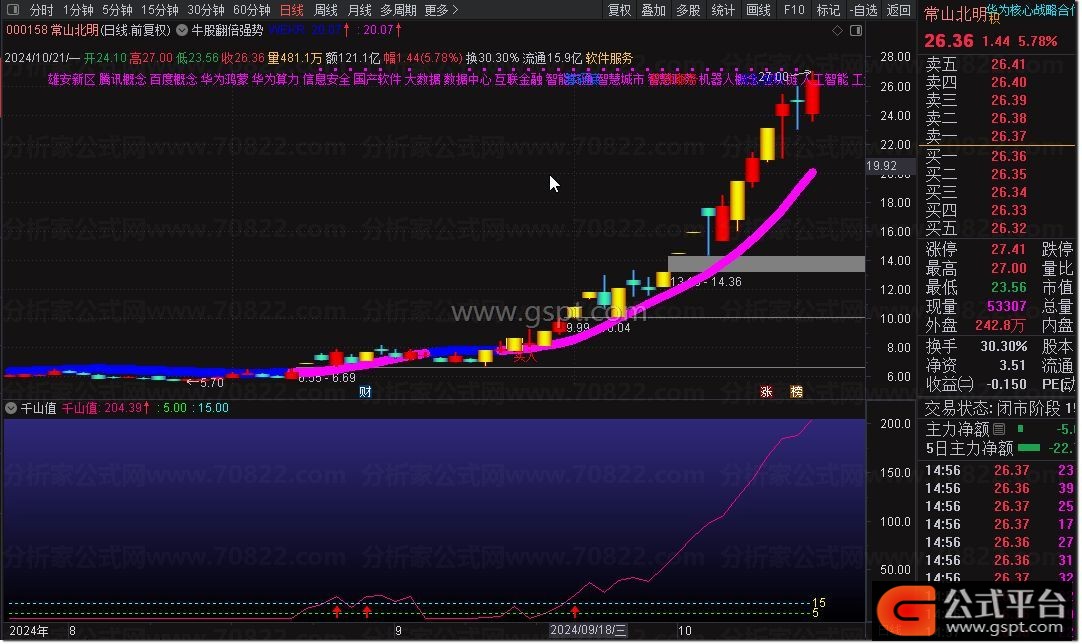This screenshot has height=644, width=1082.
Task: Click the 买一 price 26.36
Action: pyautogui.click(x=1008, y=156)
